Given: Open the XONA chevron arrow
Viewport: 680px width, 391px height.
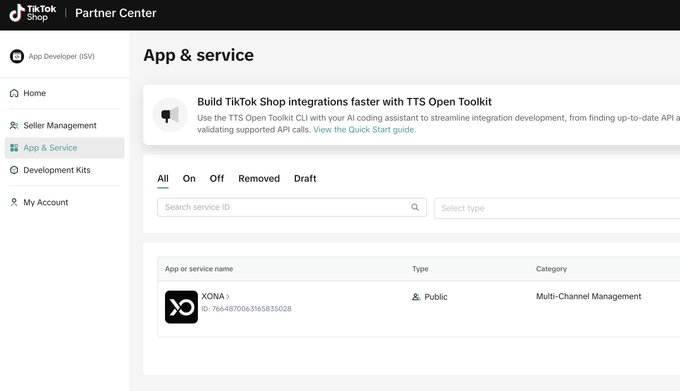Looking at the screenshot, I should 228,297.
